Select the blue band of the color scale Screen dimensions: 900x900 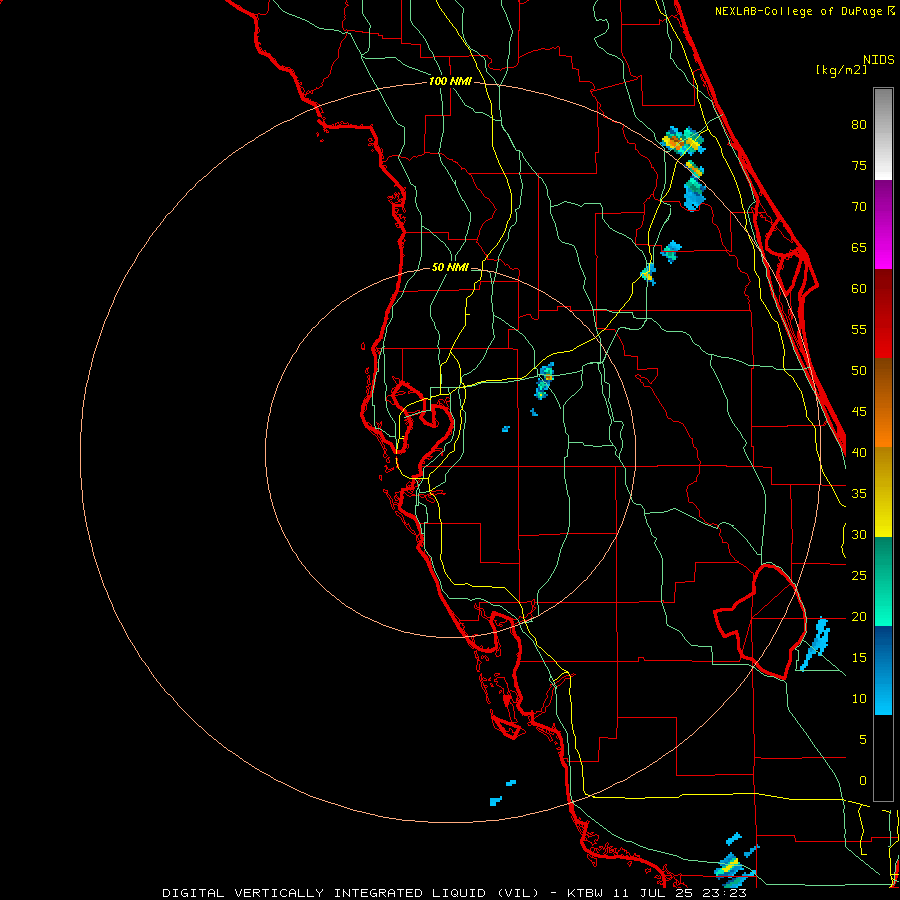883,670
